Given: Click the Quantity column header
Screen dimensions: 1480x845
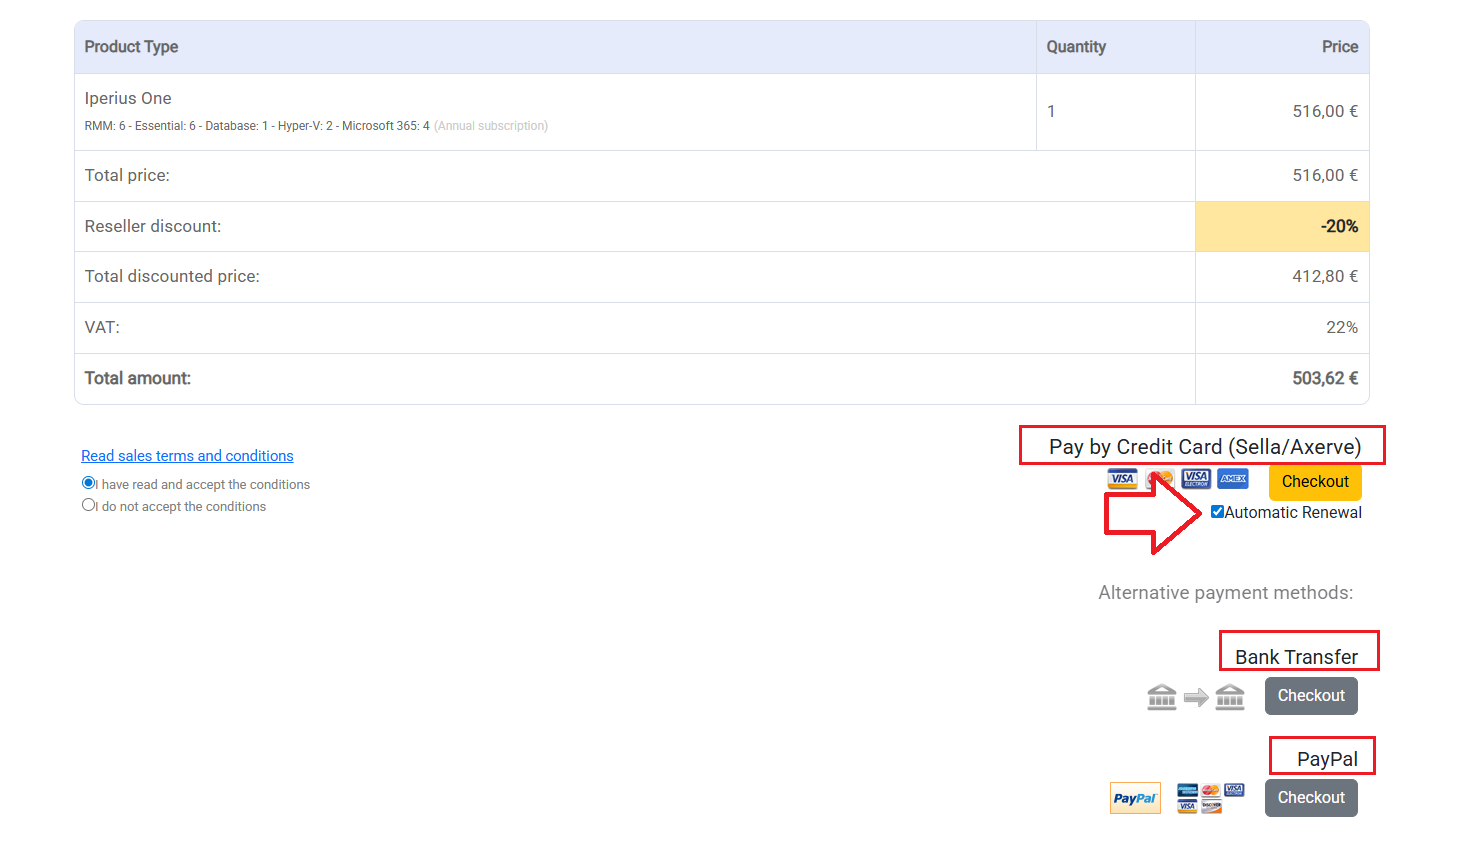Looking at the screenshot, I should click(1076, 47).
